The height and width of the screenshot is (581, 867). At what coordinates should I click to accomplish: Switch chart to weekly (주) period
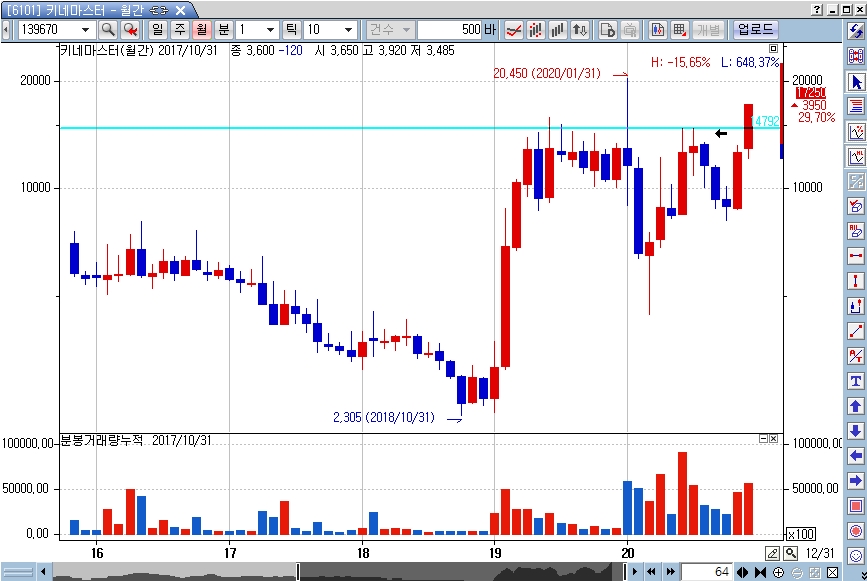click(180, 29)
